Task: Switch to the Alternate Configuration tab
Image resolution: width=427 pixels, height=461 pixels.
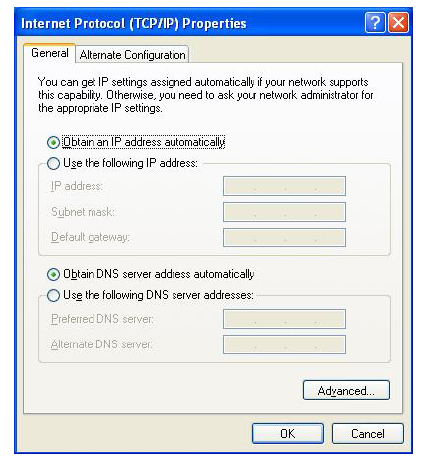Action: pos(132,55)
